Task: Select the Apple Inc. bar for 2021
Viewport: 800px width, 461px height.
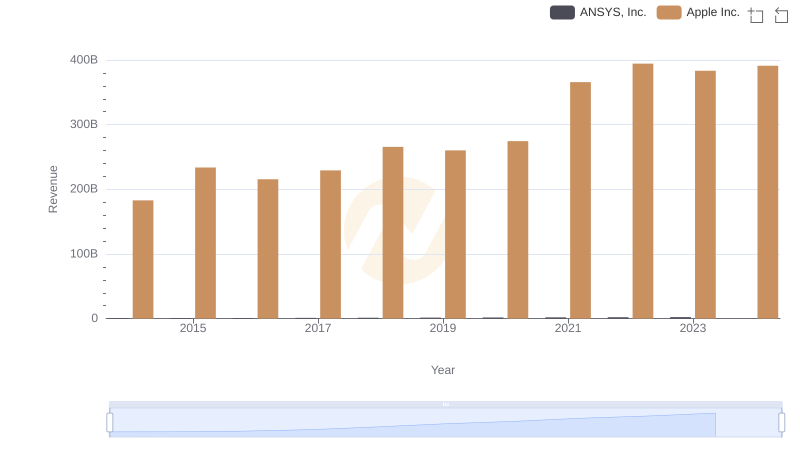Action: 580,200
